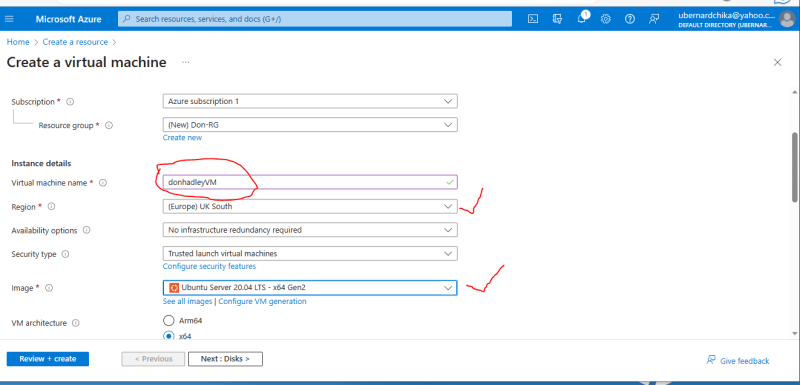The width and height of the screenshot is (800, 385).
Task: Expand the Subscription dropdown
Action: 310,101
